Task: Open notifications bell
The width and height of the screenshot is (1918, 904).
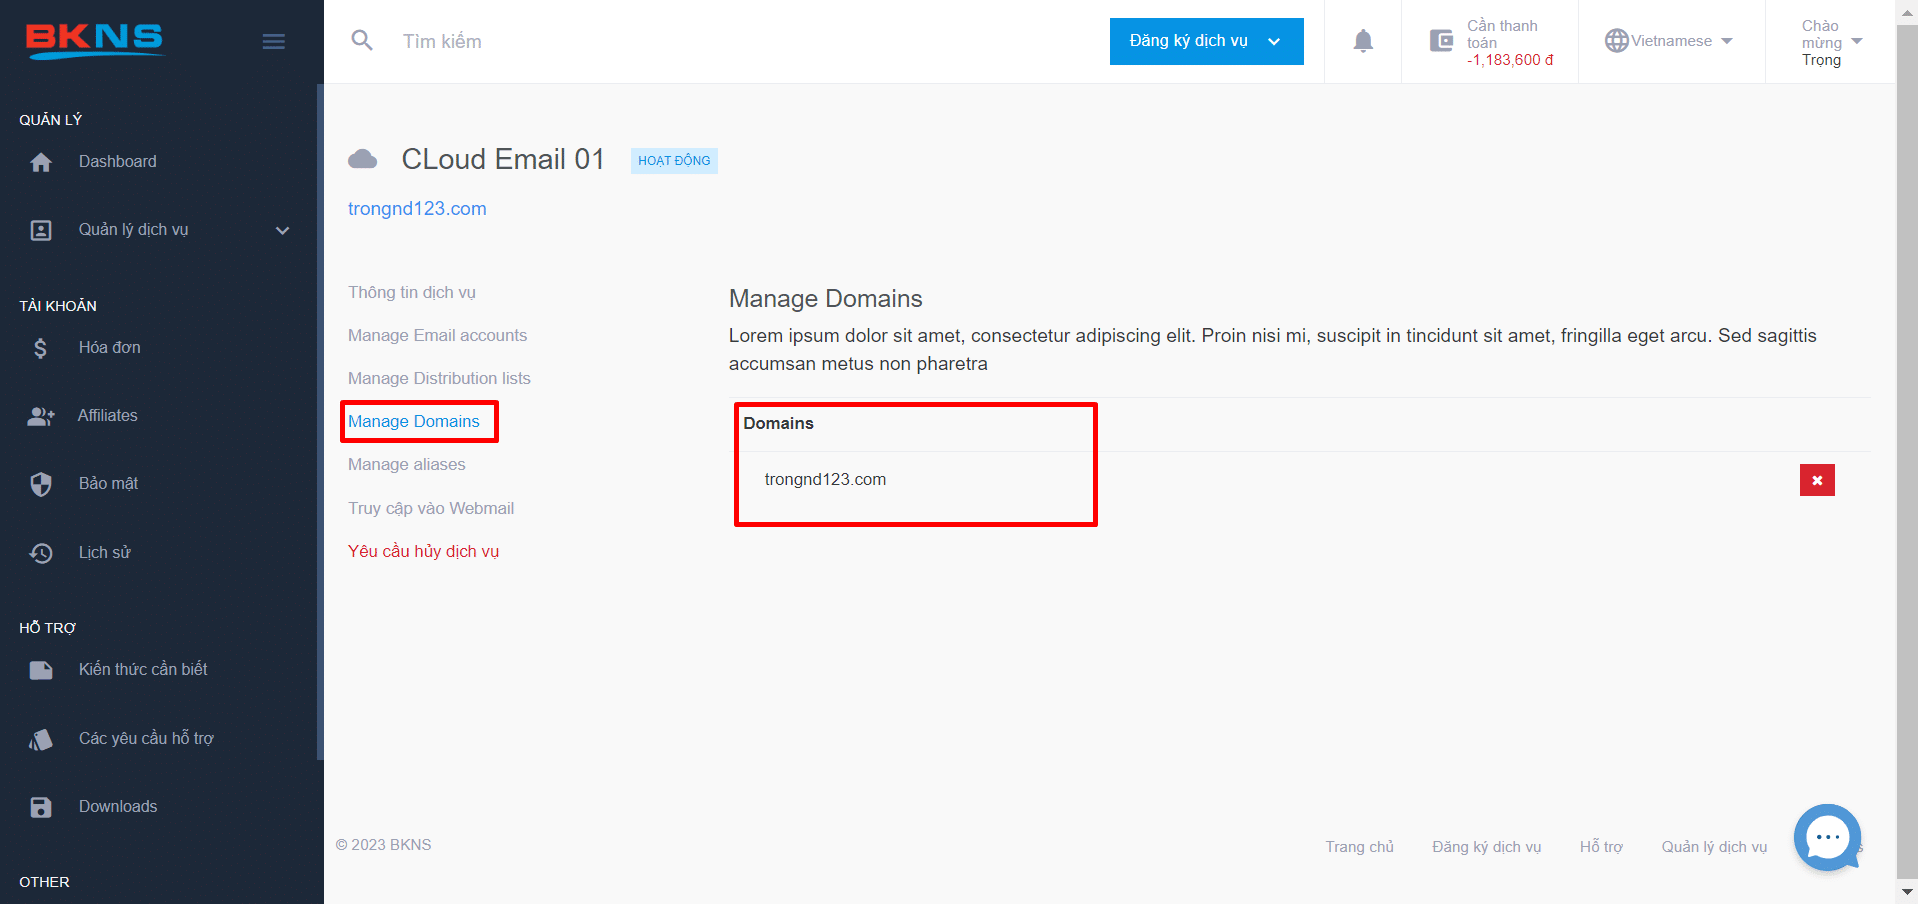Action: pos(1363,41)
